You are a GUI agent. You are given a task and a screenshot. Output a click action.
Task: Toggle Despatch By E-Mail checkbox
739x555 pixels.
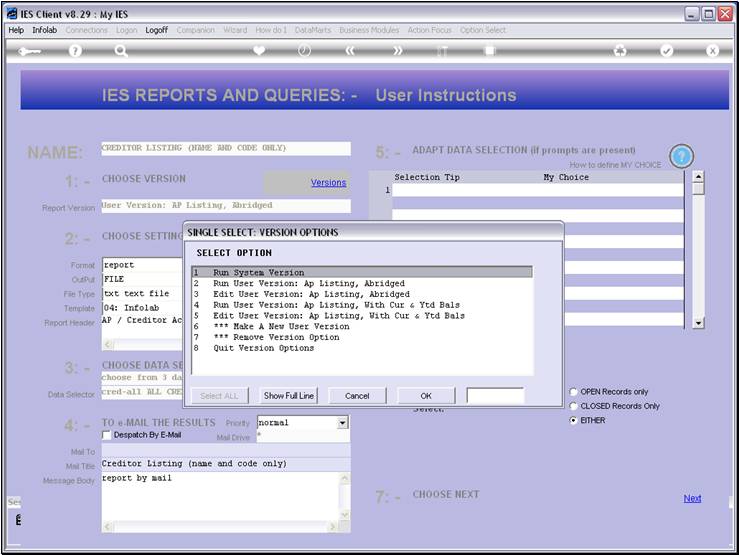click(x=107, y=435)
